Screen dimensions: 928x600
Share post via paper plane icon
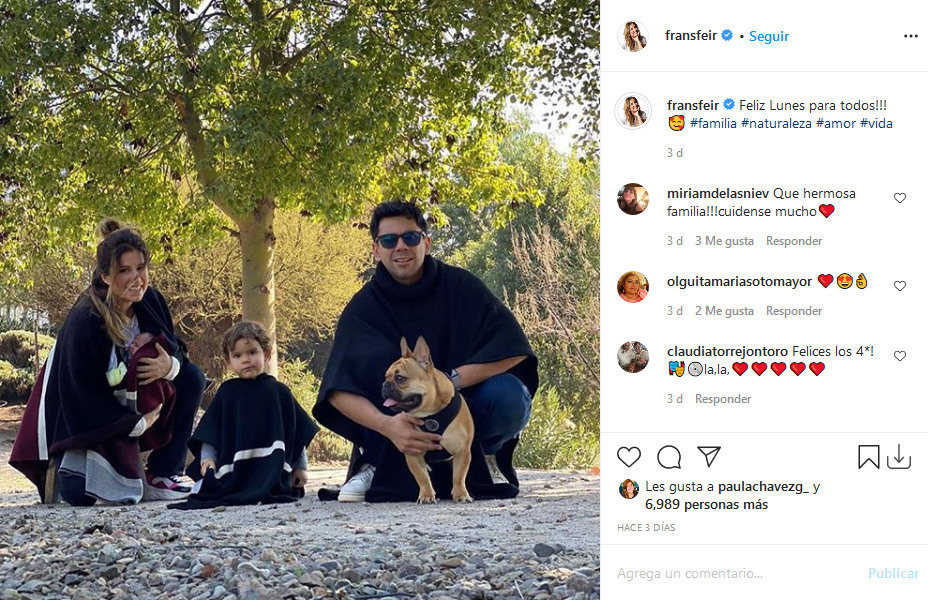[708, 456]
